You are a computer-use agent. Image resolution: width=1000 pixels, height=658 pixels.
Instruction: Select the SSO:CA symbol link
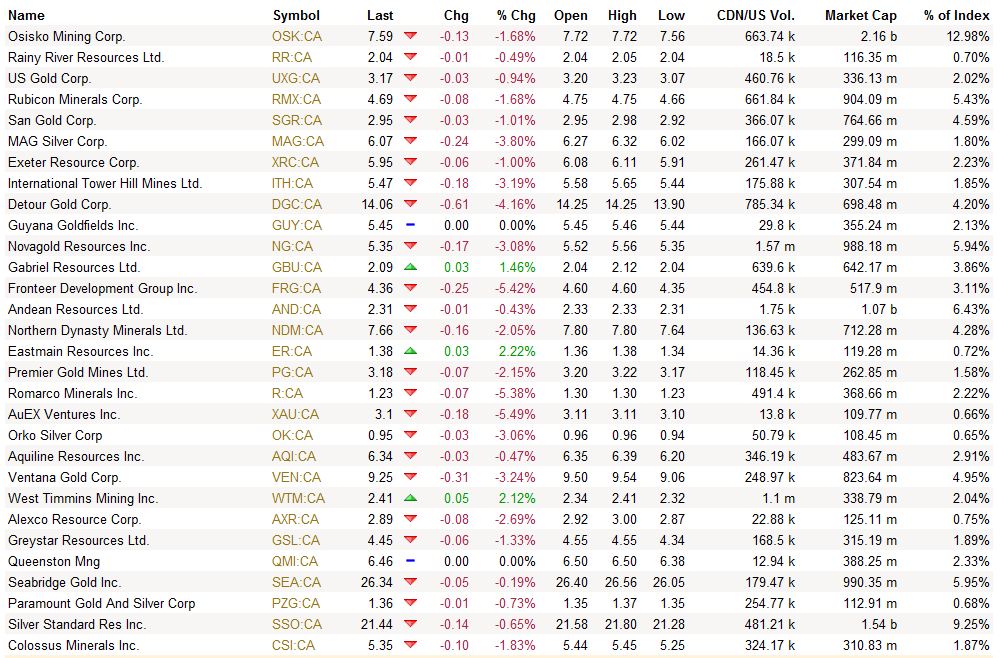tap(297, 624)
